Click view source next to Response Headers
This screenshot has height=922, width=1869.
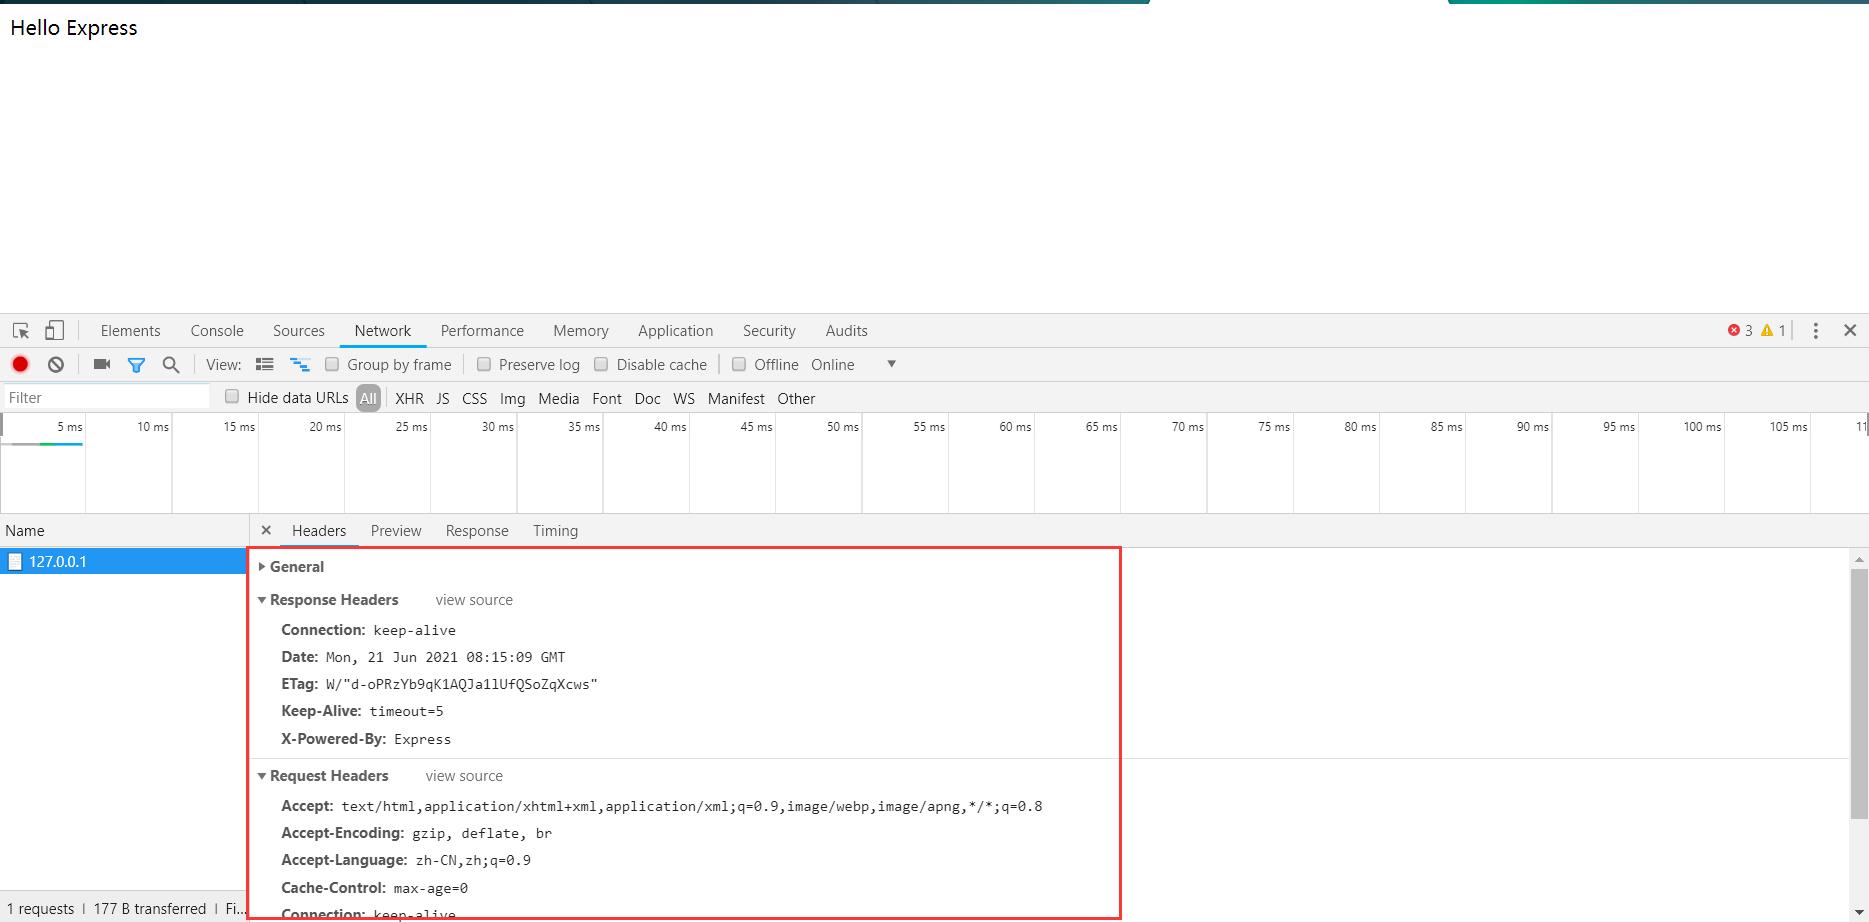[474, 600]
